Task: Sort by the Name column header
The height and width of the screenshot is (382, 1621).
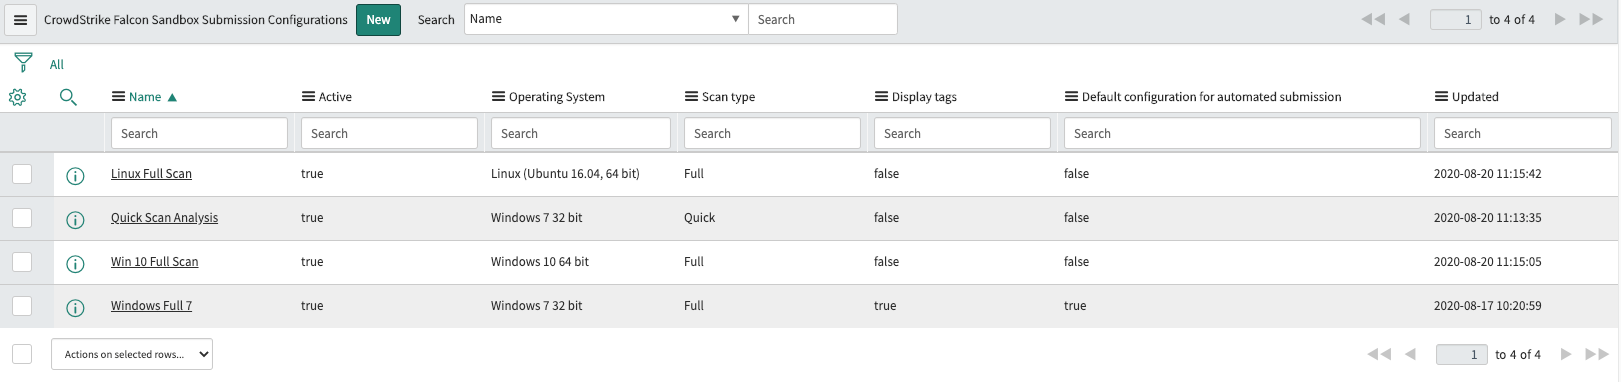Action: [x=145, y=97]
